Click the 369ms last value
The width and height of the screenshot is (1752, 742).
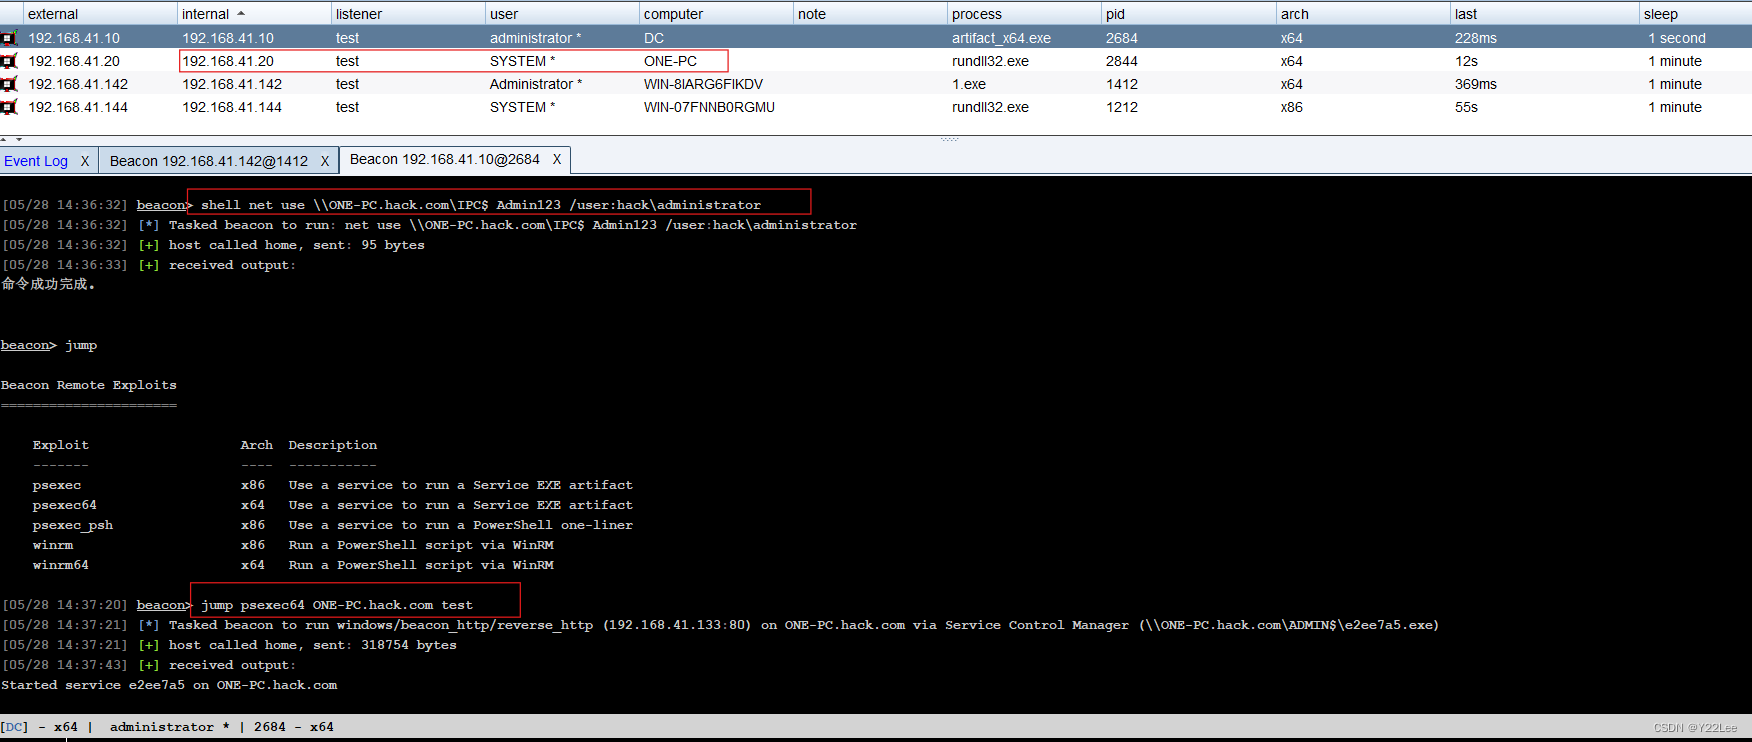coord(1476,84)
